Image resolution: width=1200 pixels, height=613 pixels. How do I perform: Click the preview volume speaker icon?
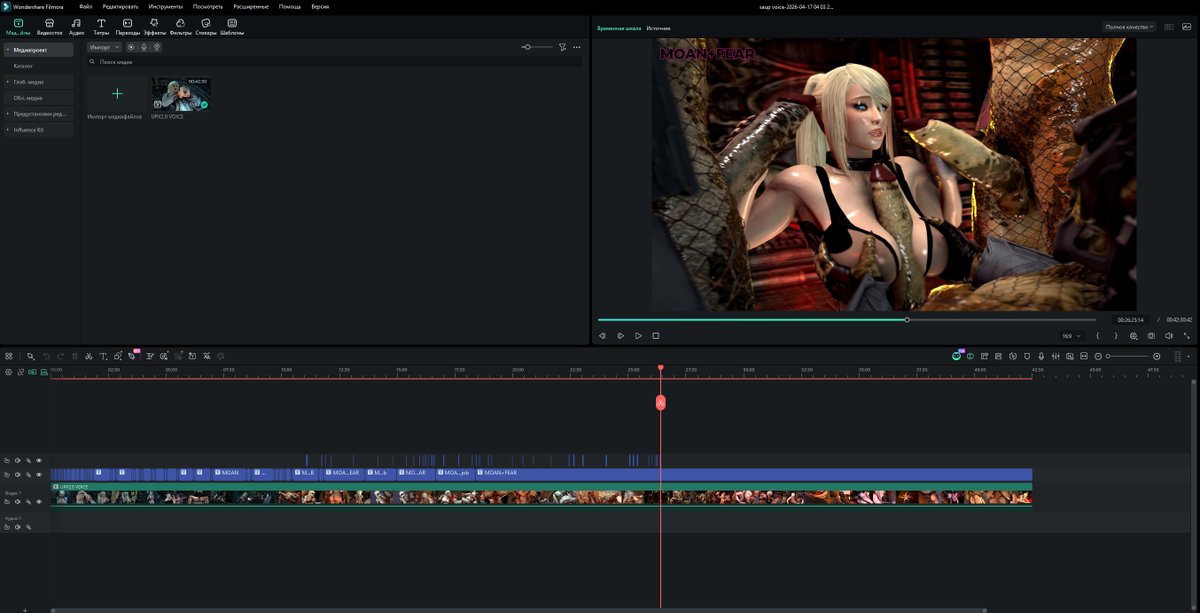click(1169, 336)
